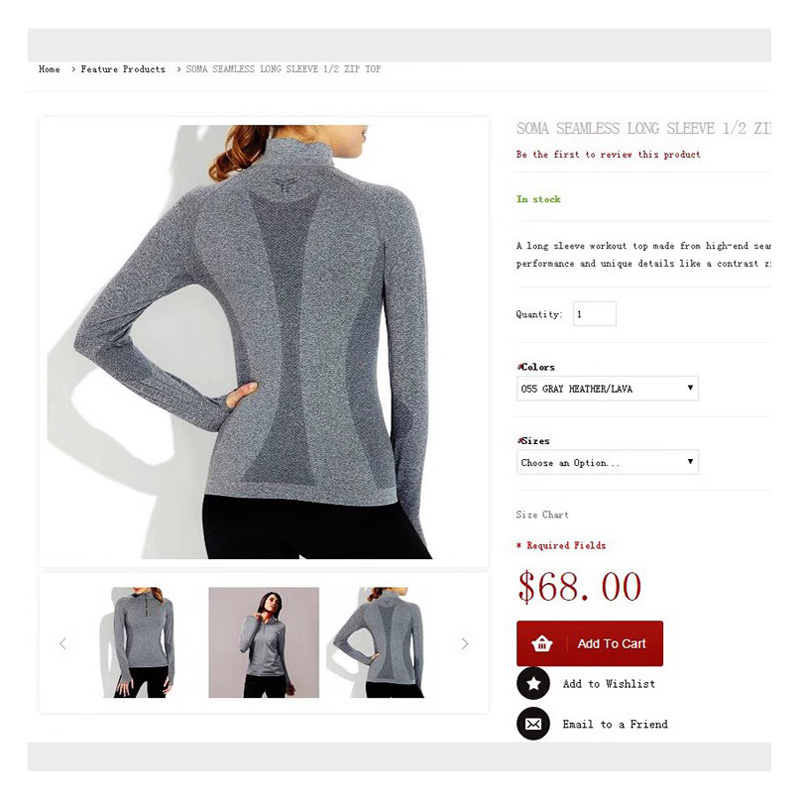This screenshot has width=800, height=800.
Task: Click the email envelope icon
Action: pyautogui.click(x=533, y=723)
